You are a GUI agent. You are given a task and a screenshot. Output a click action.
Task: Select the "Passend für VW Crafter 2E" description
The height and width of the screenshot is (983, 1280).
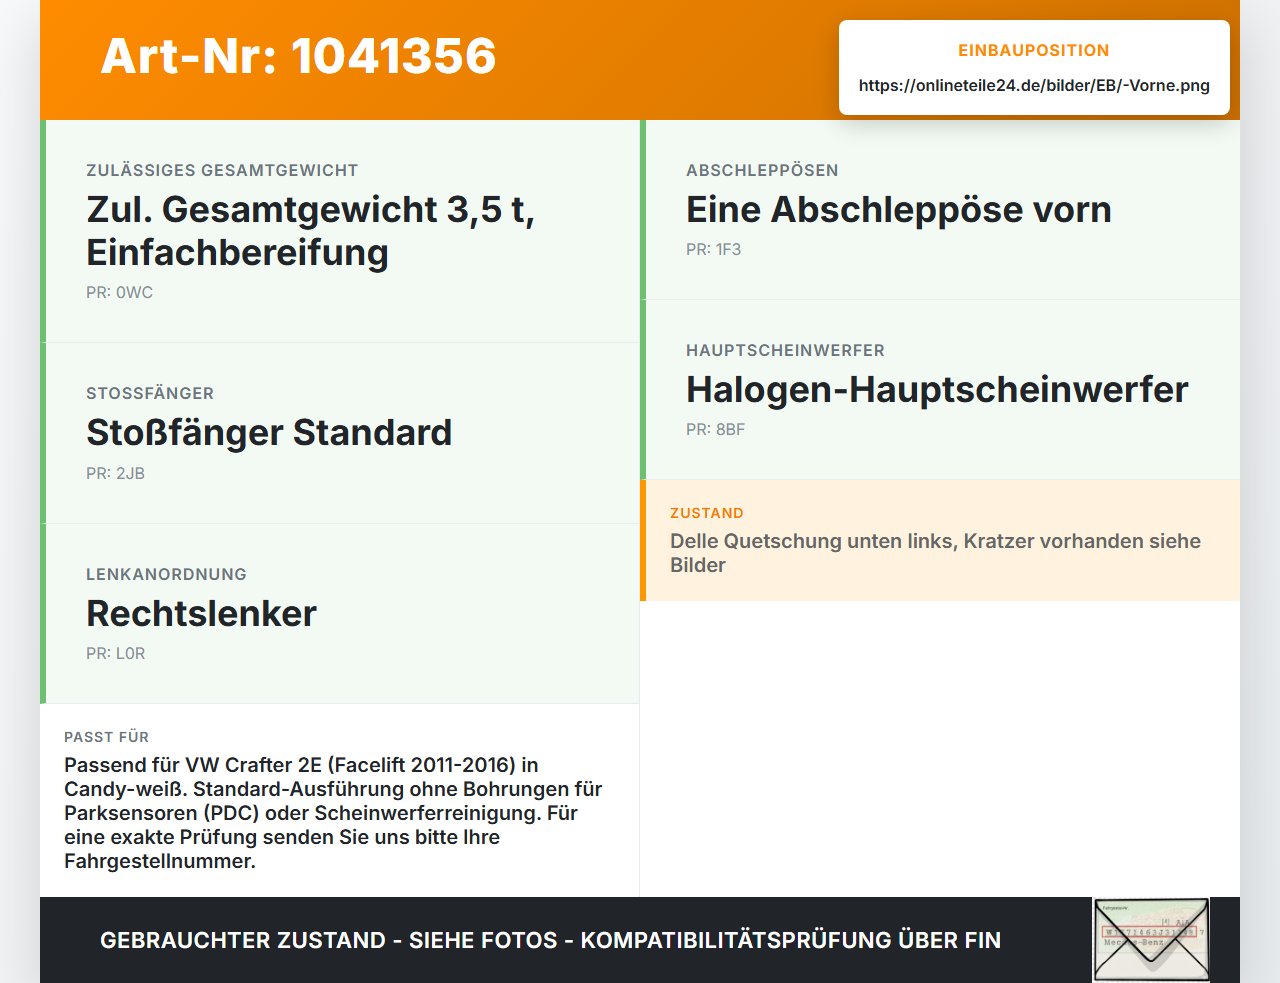click(334, 813)
